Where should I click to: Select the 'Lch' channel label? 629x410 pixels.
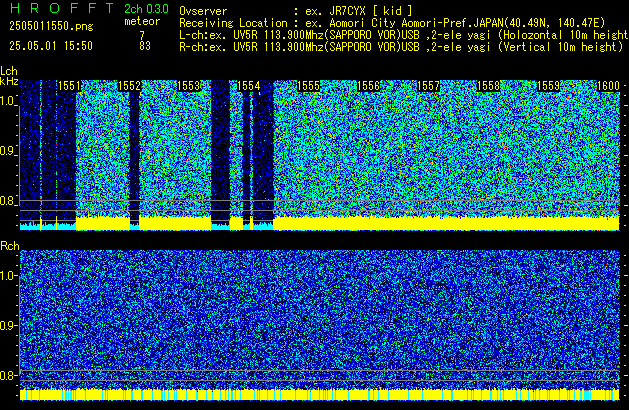point(9,71)
